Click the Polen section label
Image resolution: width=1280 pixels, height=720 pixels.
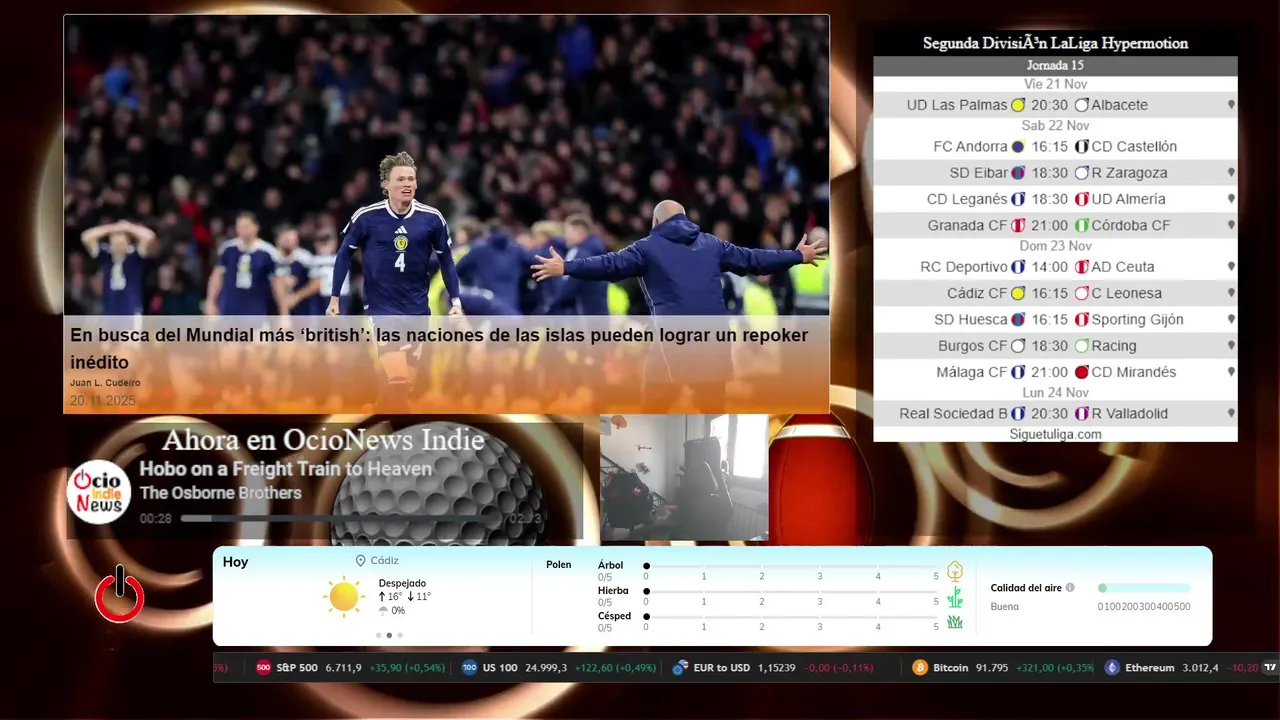pos(559,565)
